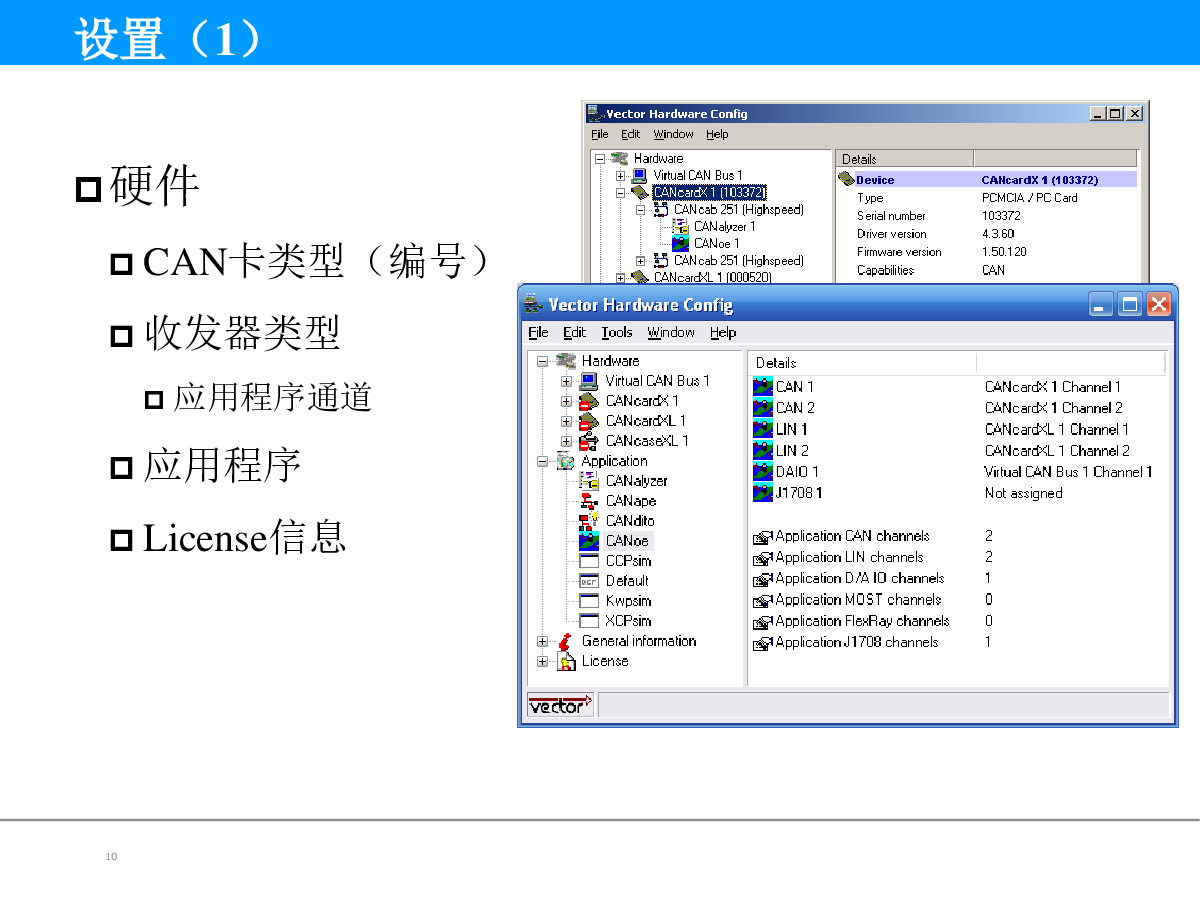Open the Tools menu
Viewport: 1200px width, 900px height.
(x=617, y=333)
